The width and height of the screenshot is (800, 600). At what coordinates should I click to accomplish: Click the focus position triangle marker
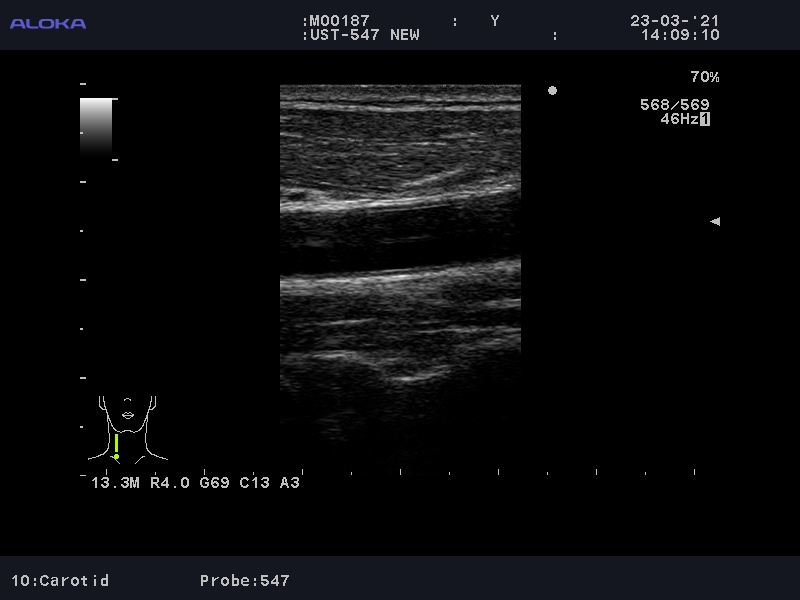(x=714, y=221)
